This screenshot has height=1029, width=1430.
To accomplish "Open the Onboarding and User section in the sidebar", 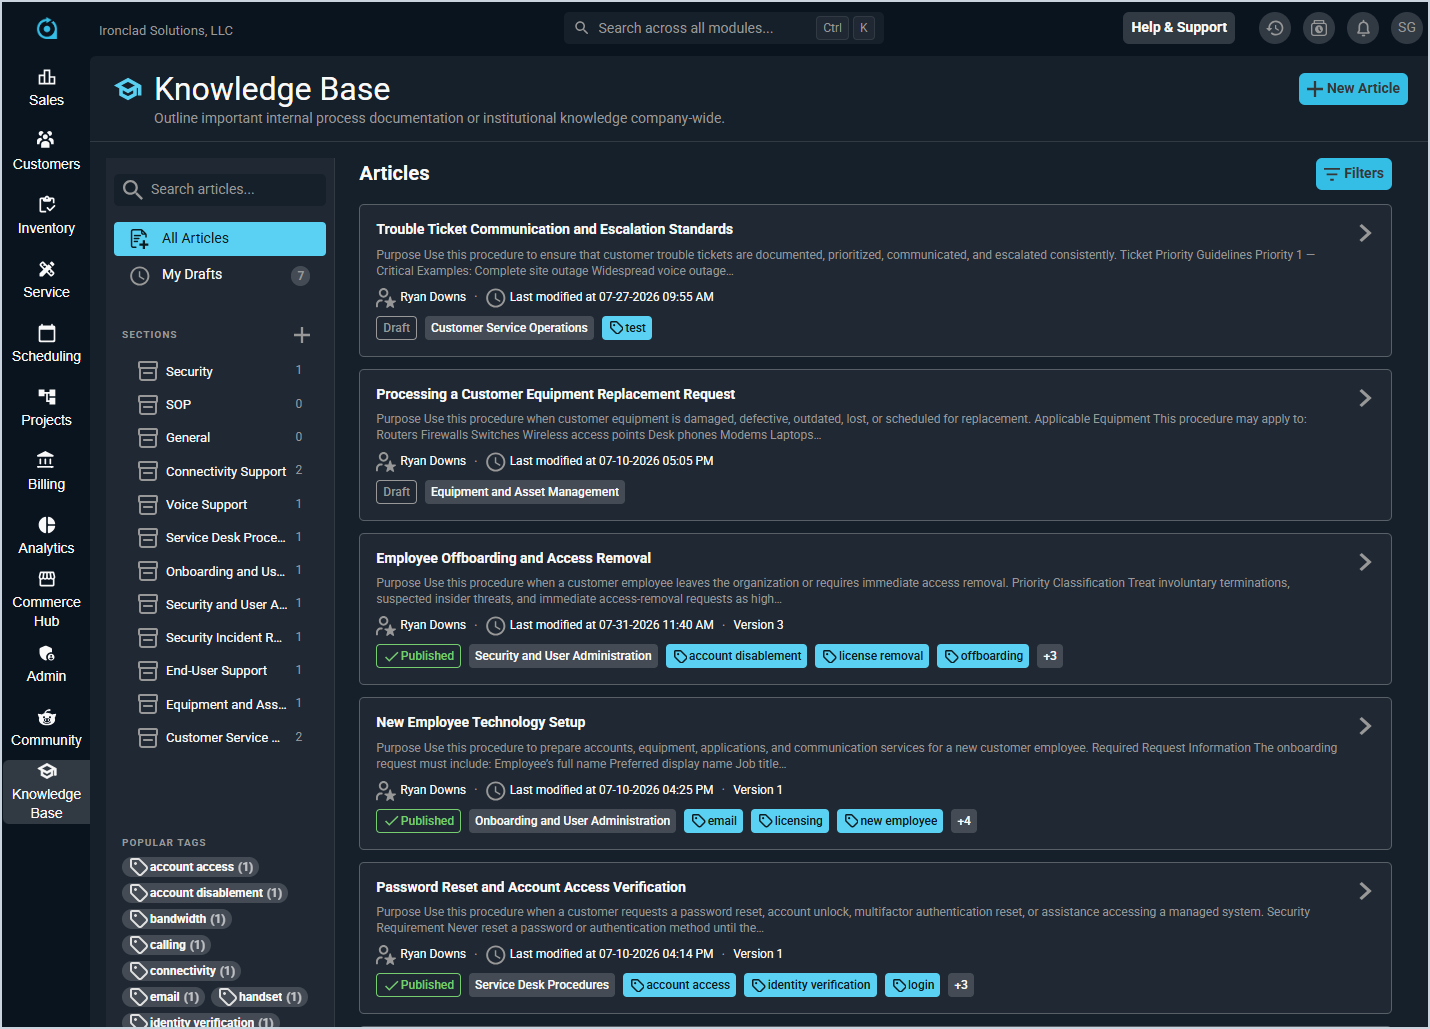I will (220, 571).
